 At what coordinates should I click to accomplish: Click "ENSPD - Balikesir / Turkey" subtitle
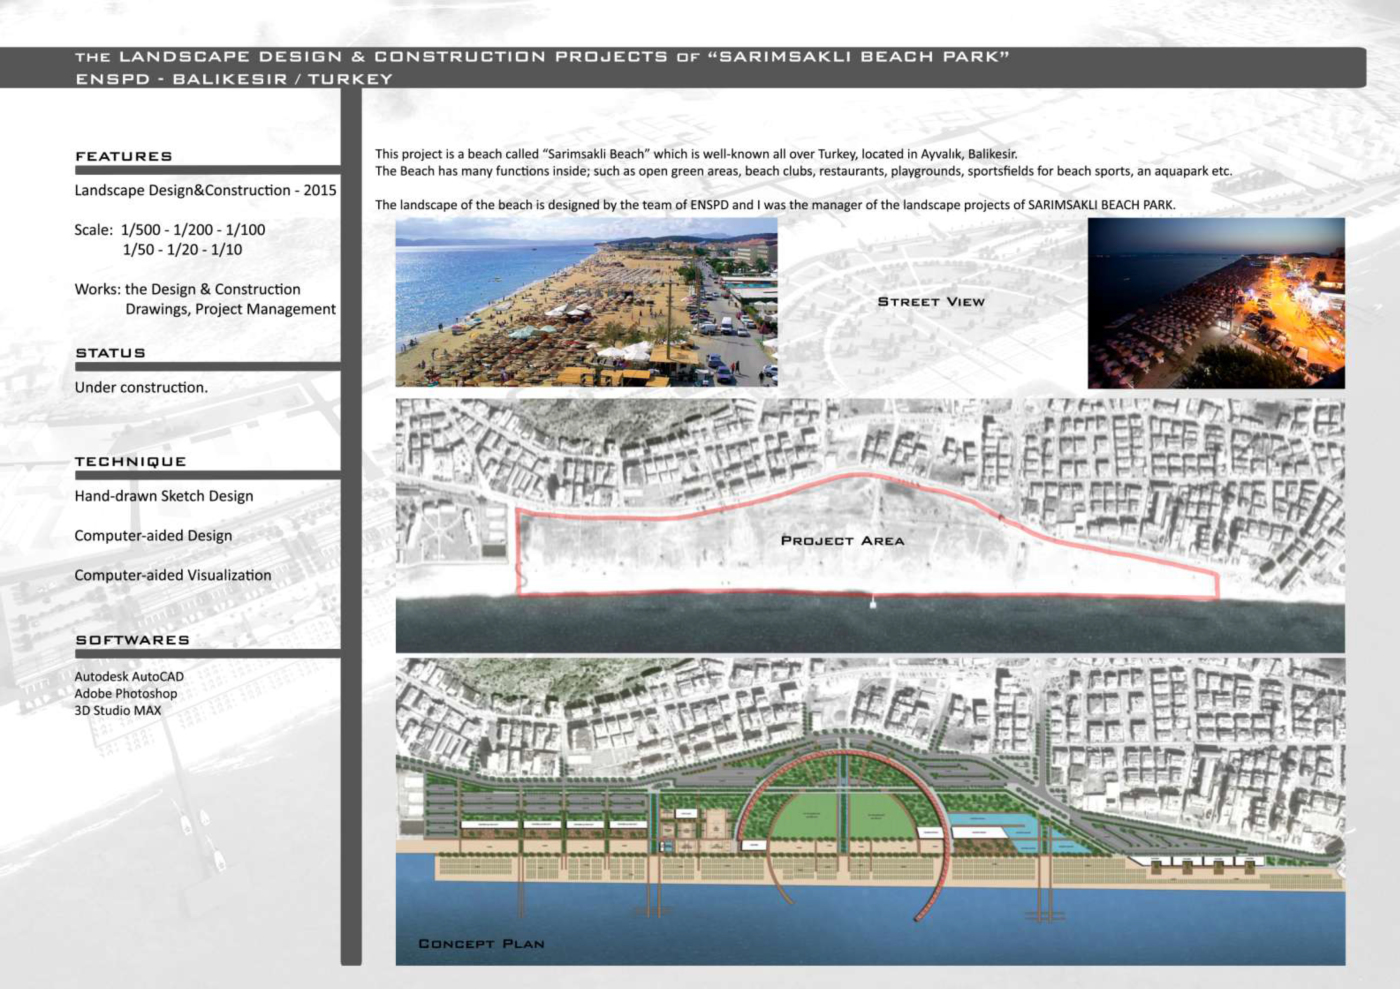tap(234, 79)
